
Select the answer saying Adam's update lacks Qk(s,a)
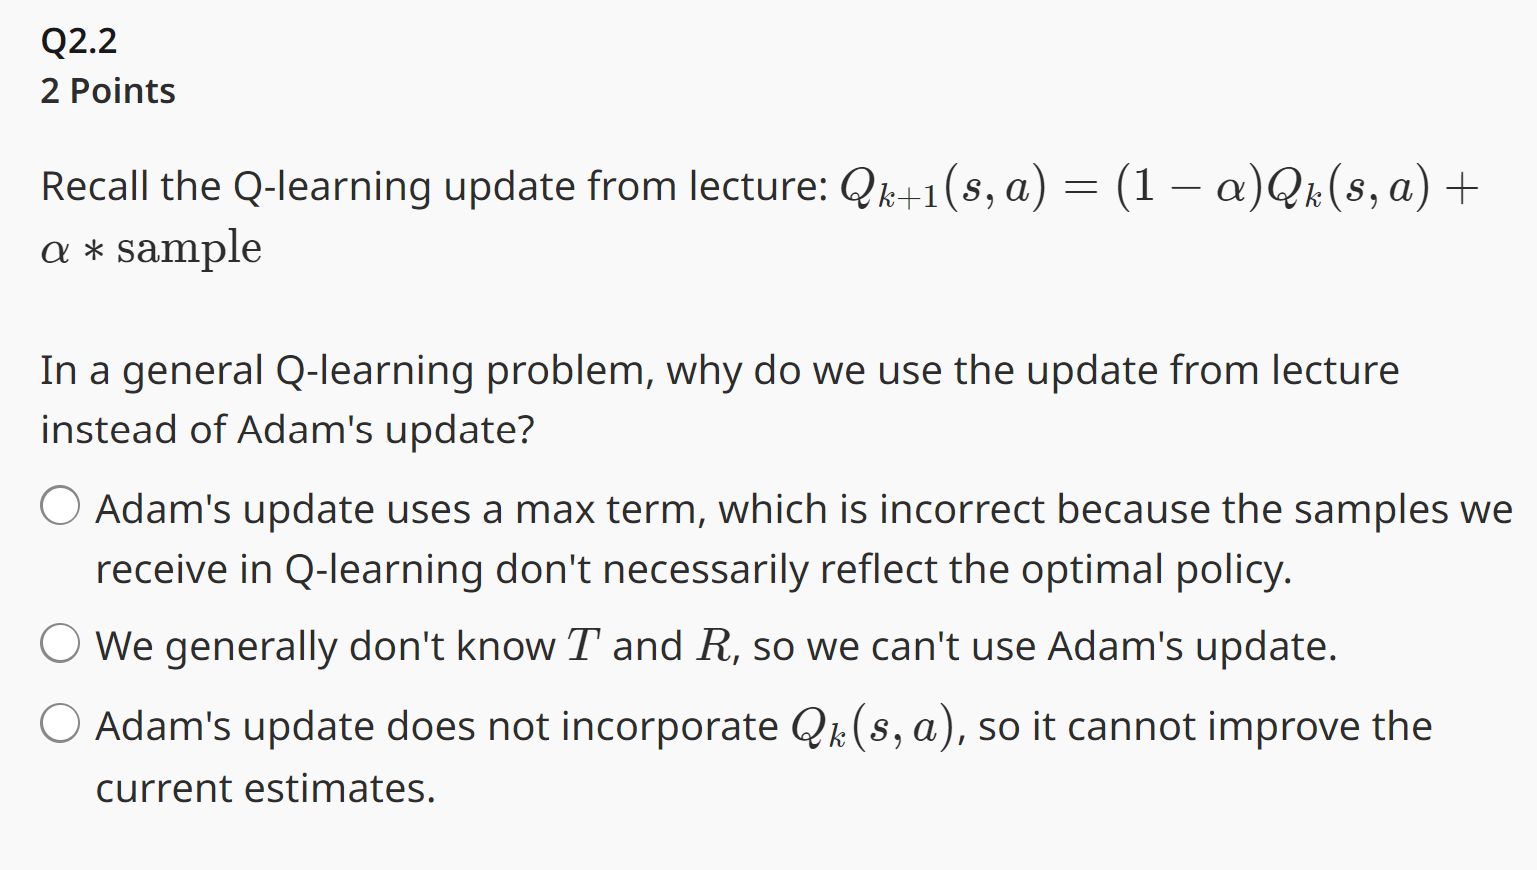coord(60,722)
